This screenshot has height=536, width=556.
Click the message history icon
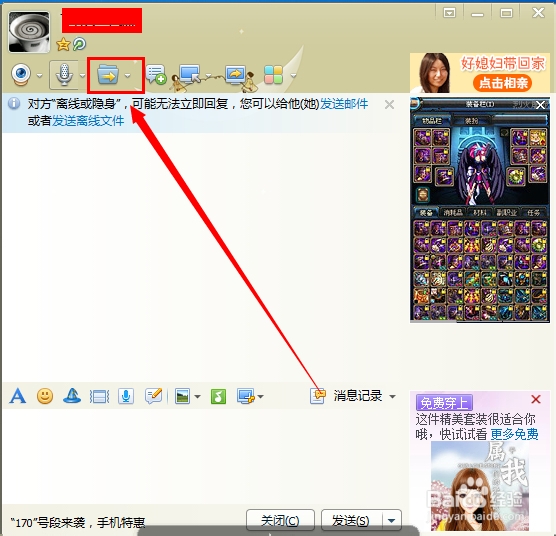click(317, 396)
